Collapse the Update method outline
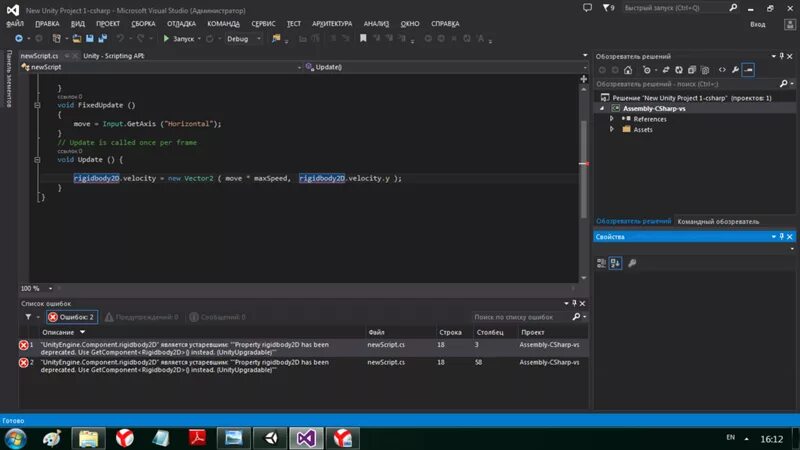Viewport: 800px width, 450px height. (37, 160)
